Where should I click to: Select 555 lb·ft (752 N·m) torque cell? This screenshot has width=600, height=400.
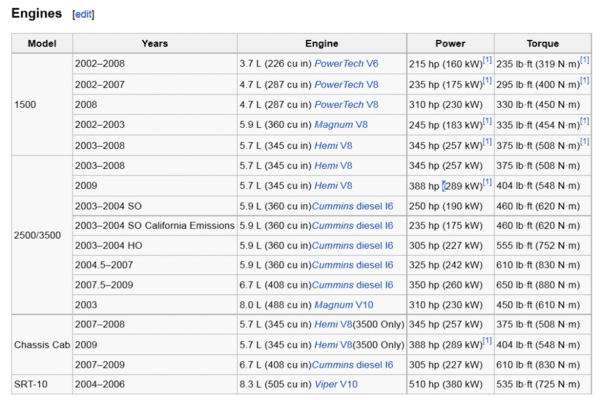[x=543, y=245]
